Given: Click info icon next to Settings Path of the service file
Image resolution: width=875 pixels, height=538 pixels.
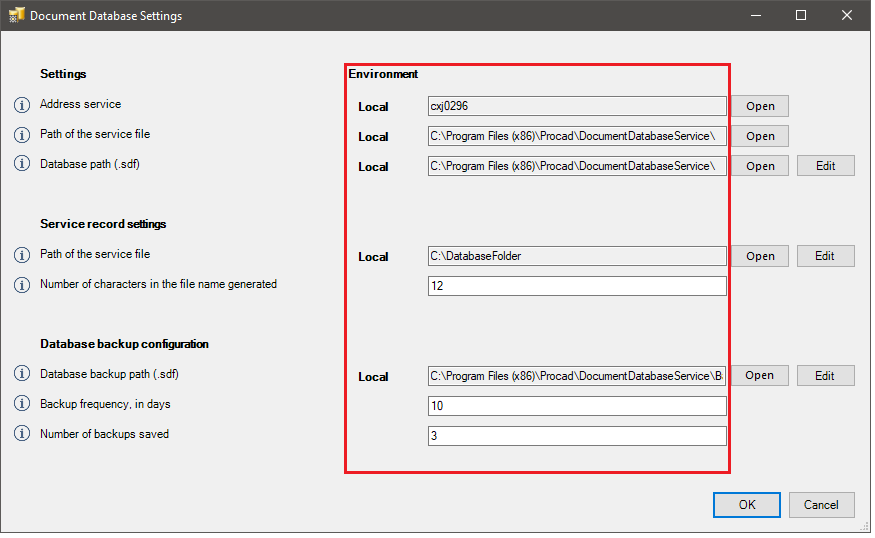Looking at the screenshot, I should [x=22, y=135].
